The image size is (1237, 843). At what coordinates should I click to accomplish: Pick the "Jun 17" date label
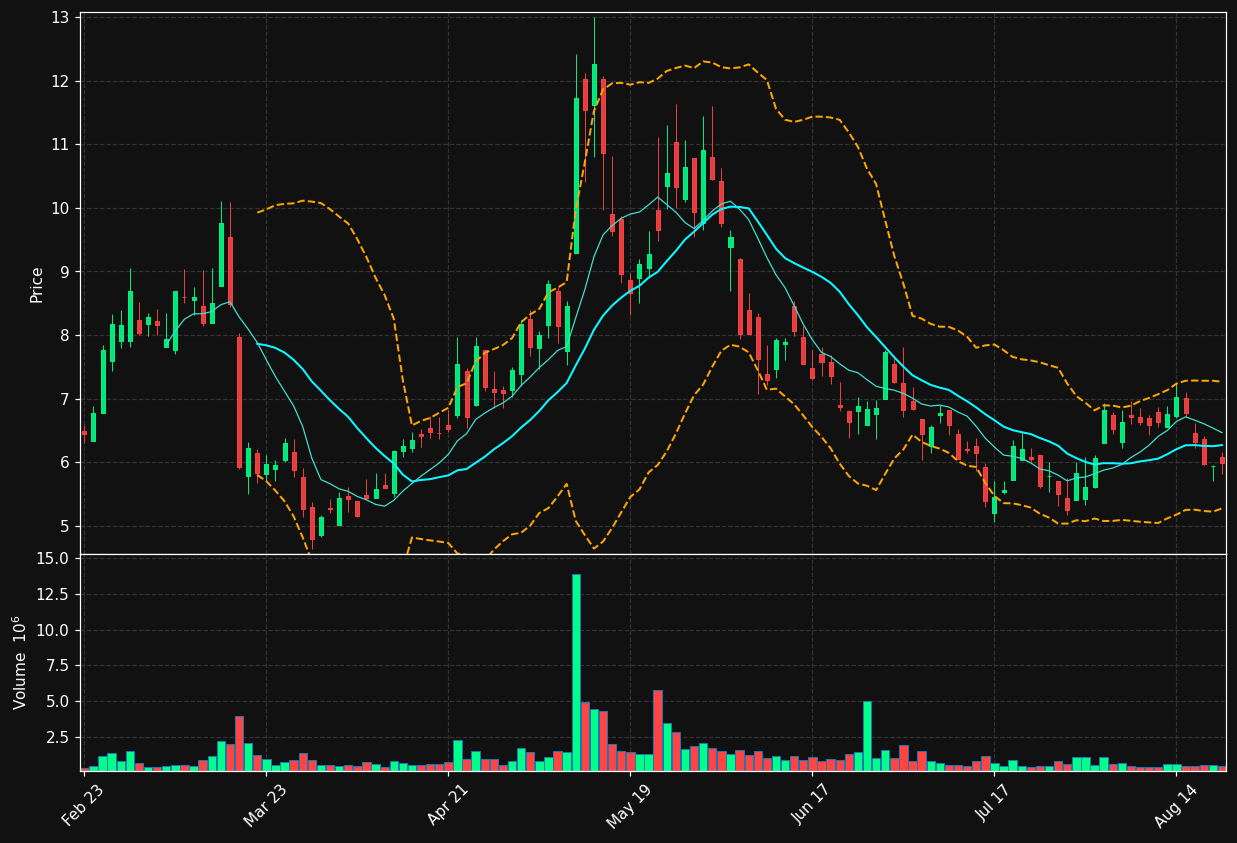coord(811,805)
